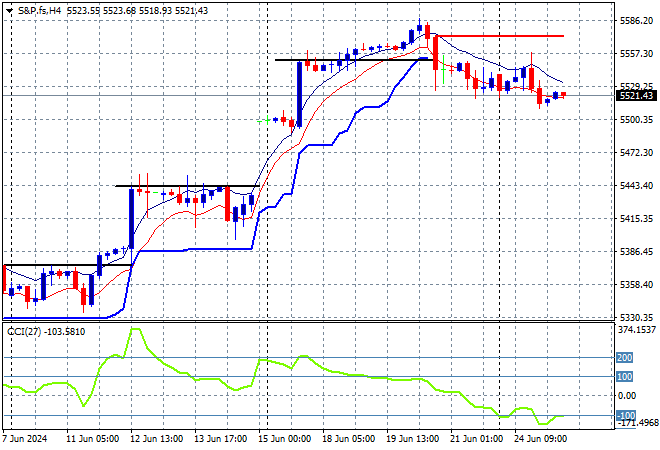Screen dimensions: 660x450
Task: Click the 5330.35 price axis label
Action: click(x=636, y=317)
